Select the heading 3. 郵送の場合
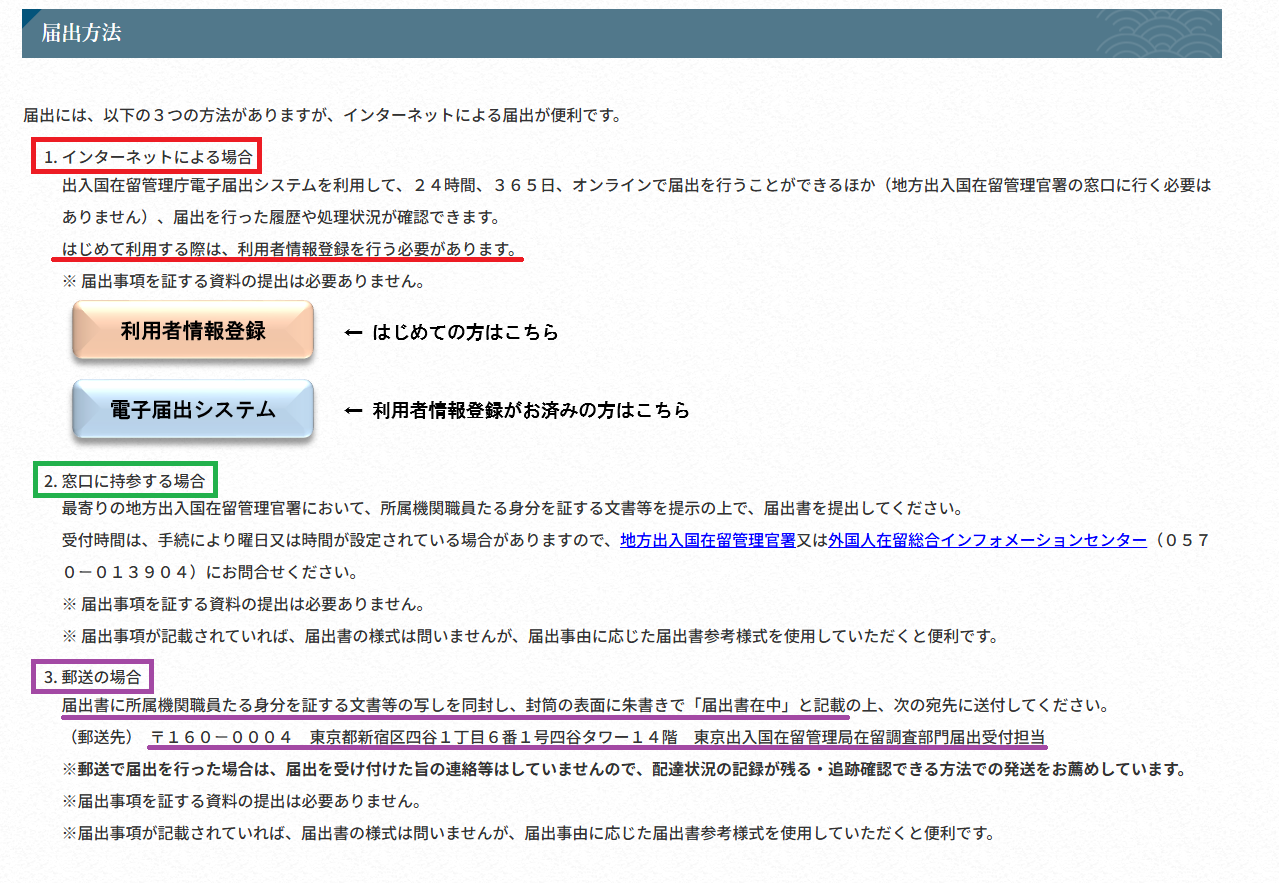The width and height of the screenshot is (1279, 883). (x=92, y=677)
